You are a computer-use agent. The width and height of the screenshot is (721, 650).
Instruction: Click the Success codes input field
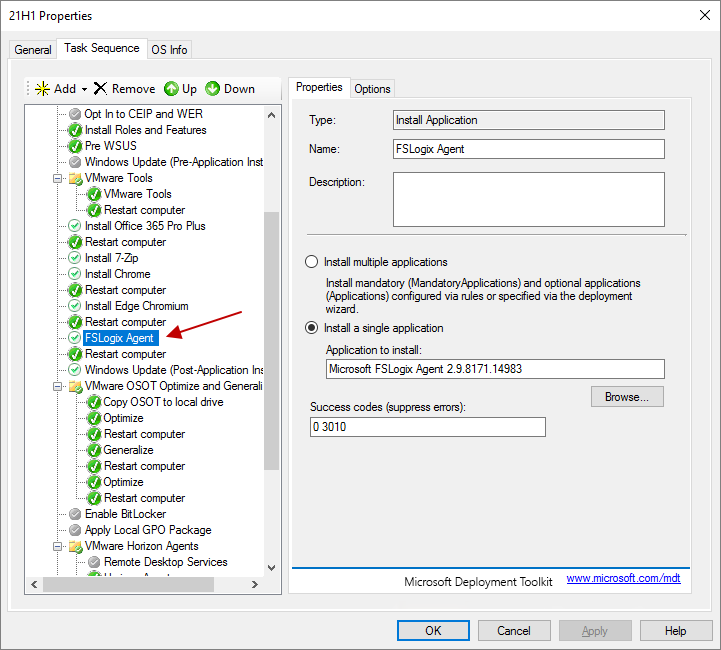[x=428, y=427]
